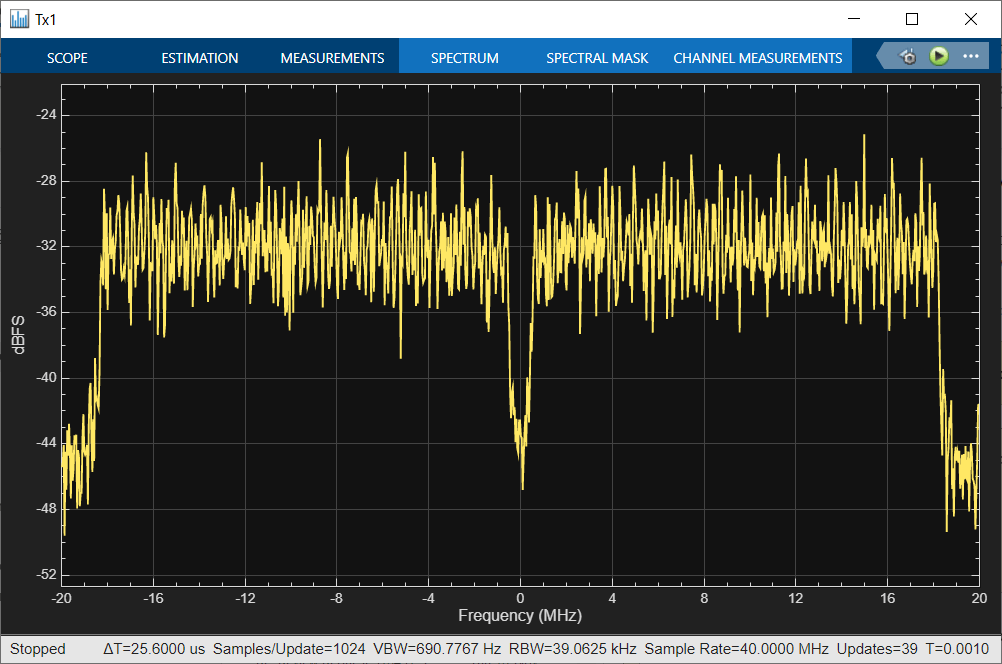The image size is (1002, 664).
Task: Open the scope settings gear icon
Action: tap(908, 57)
